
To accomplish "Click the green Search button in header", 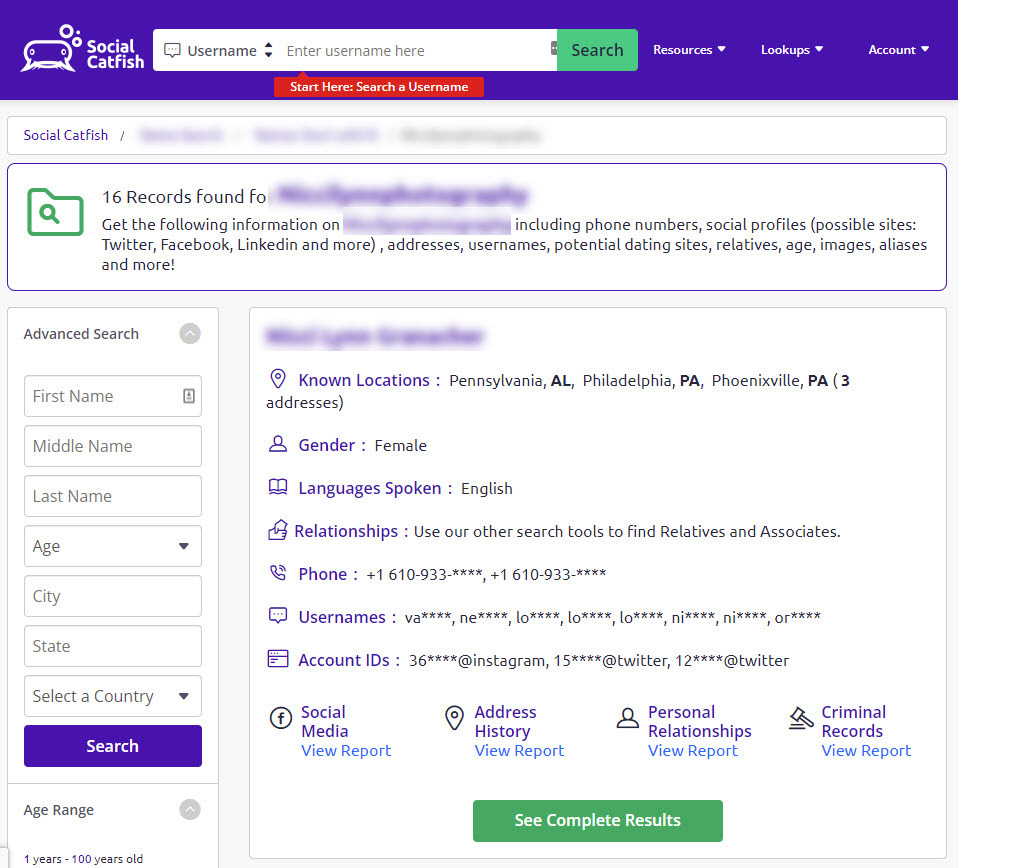I will click(597, 50).
